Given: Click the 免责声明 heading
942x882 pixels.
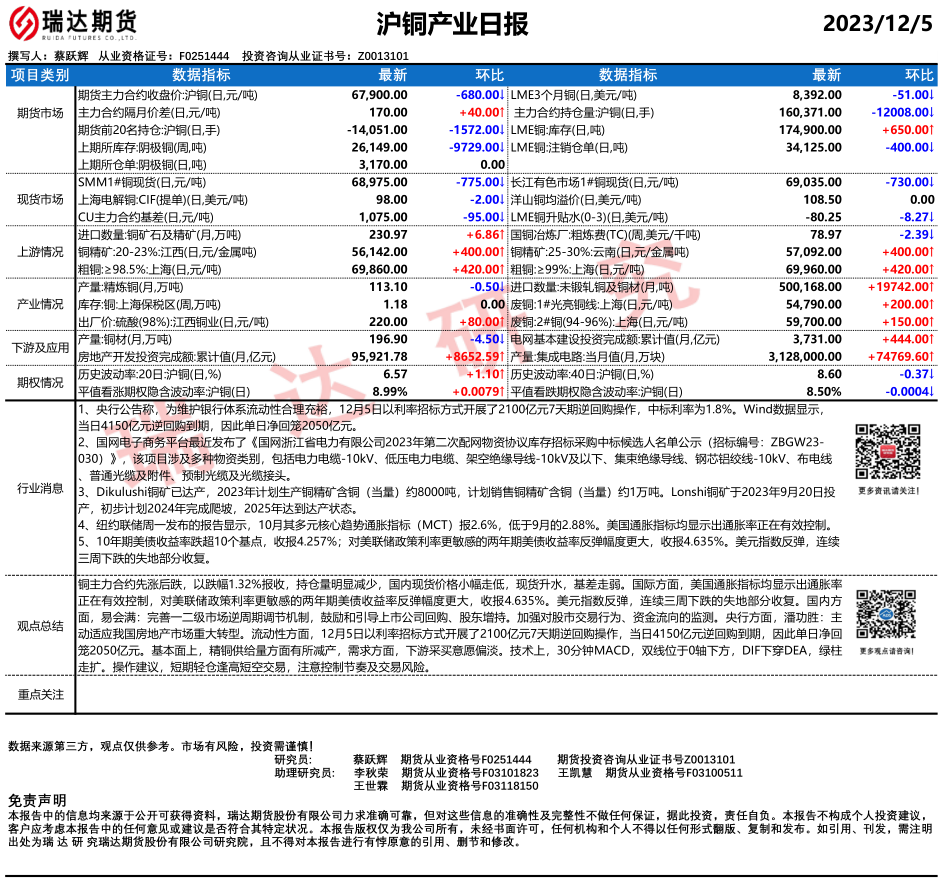Looking at the screenshot, I should 37,801.
